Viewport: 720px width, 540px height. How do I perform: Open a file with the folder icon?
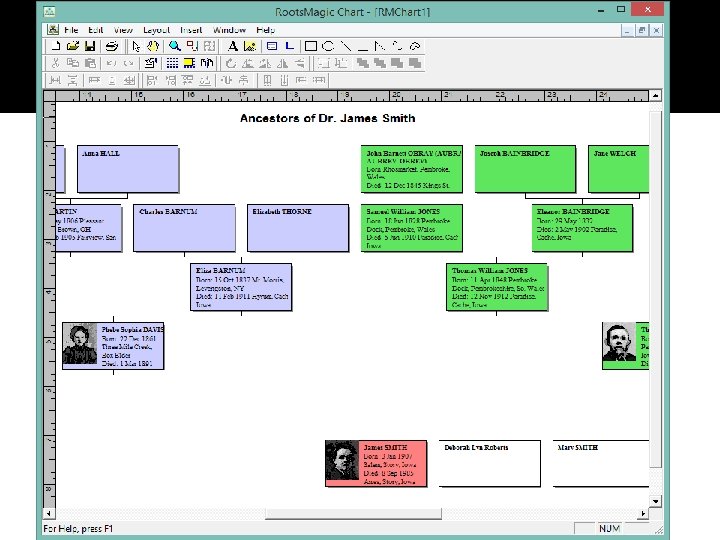pyautogui.click(x=73, y=46)
